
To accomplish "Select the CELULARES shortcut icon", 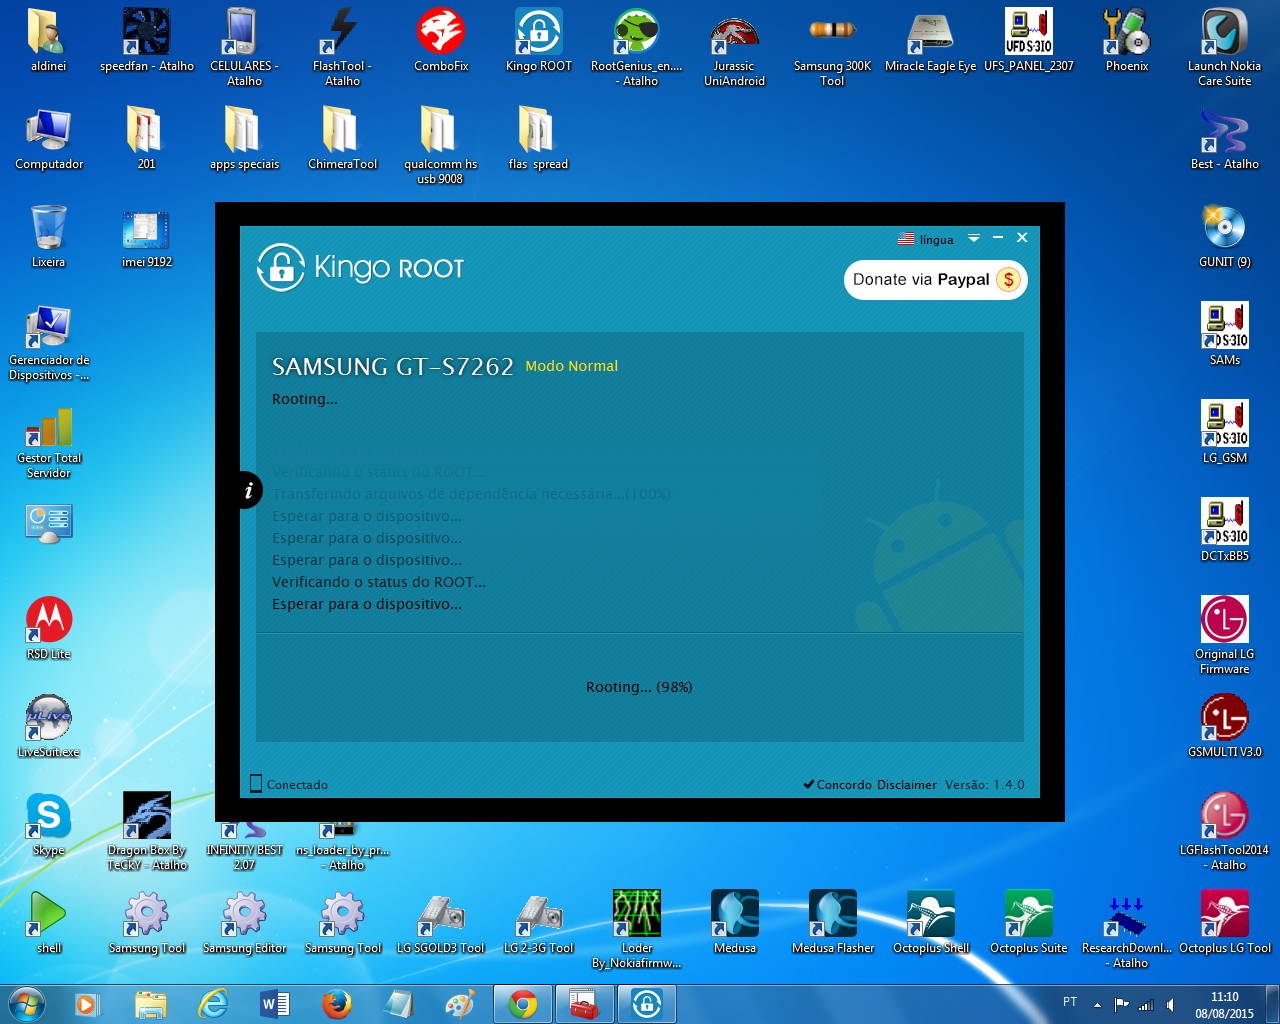I will [x=245, y=48].
